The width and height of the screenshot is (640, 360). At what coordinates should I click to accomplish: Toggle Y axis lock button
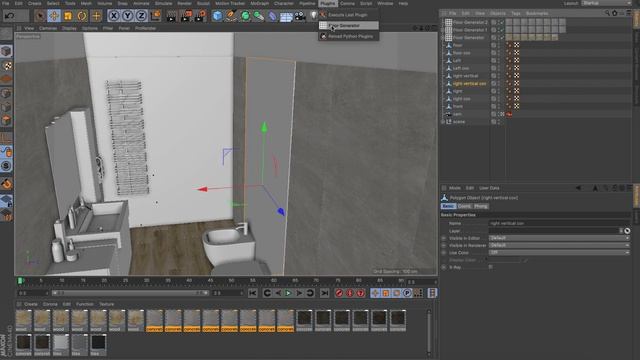click(x=128, y=16)
